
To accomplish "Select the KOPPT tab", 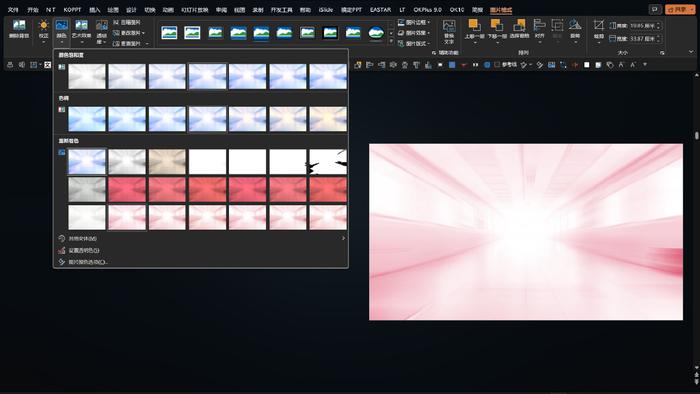I will pyautogui.click(x=72, y=9).
